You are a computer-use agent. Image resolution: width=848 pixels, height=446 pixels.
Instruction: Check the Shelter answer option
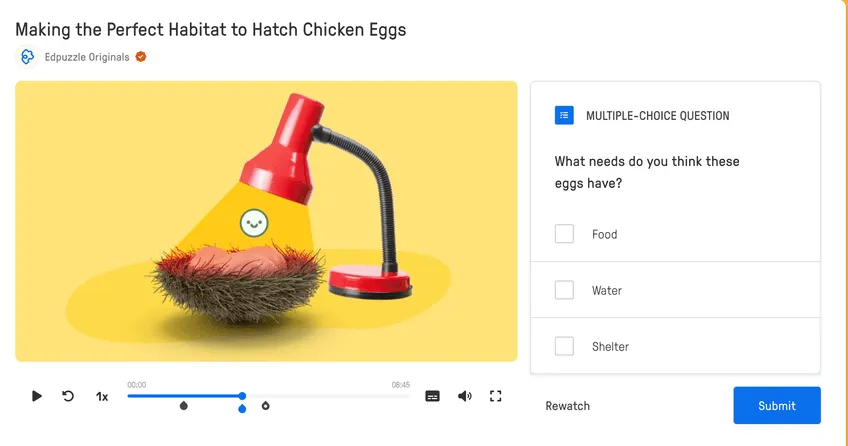click(564, 346)
